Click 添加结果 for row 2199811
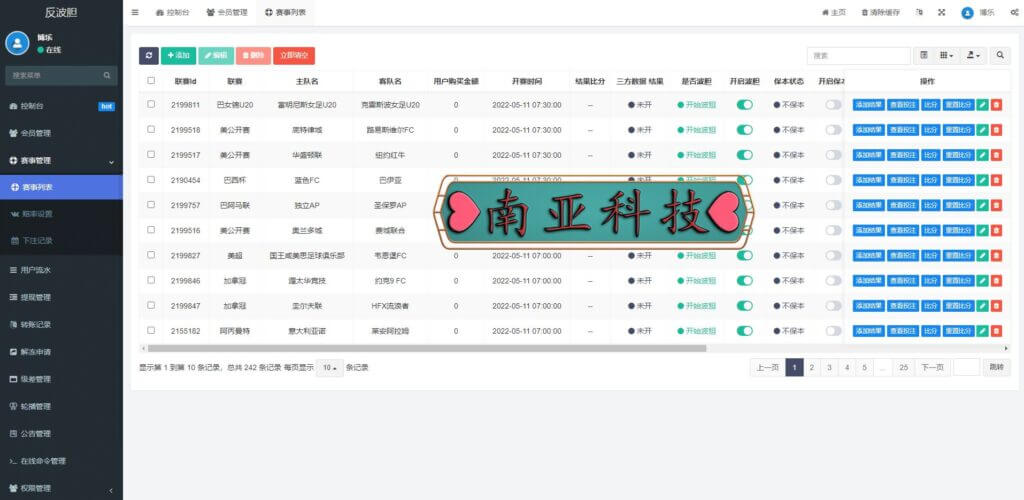 [869, 104]
